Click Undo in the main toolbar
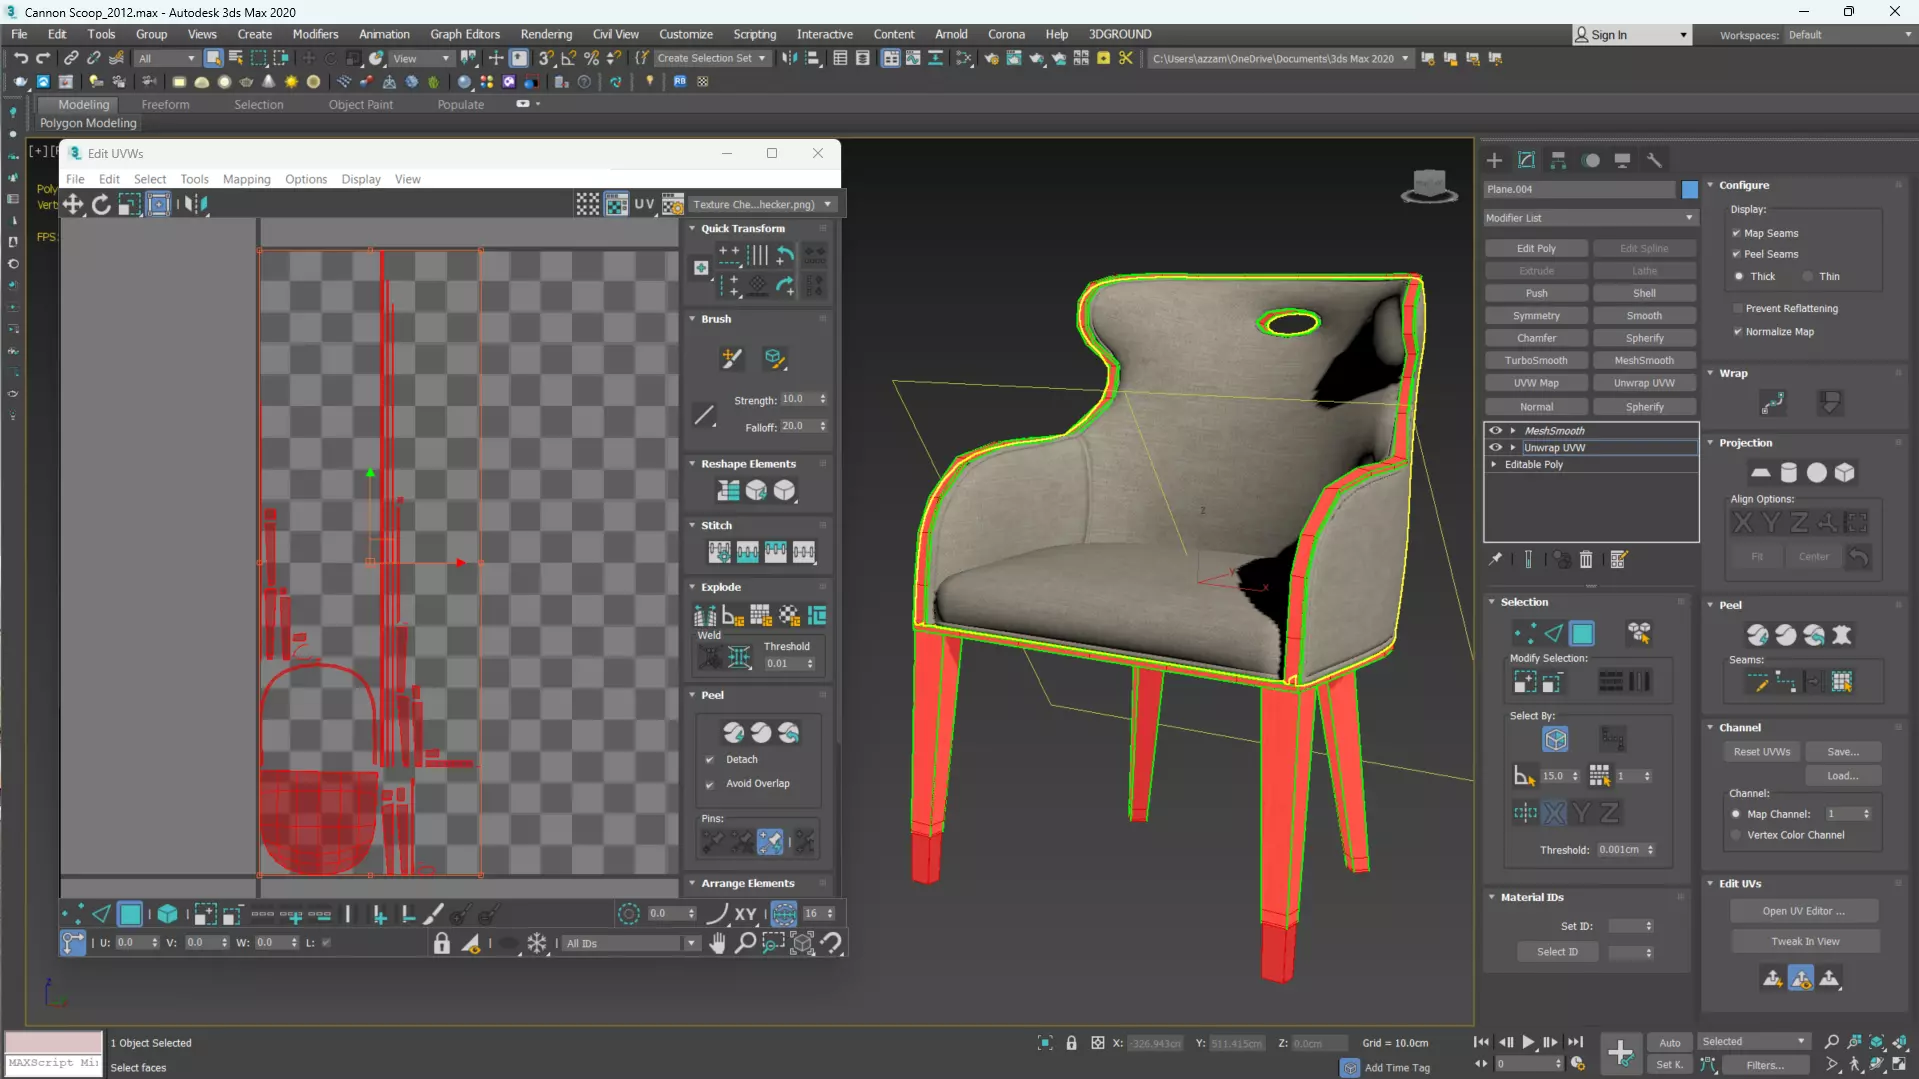1919x1079 pixels. (21, 58)
